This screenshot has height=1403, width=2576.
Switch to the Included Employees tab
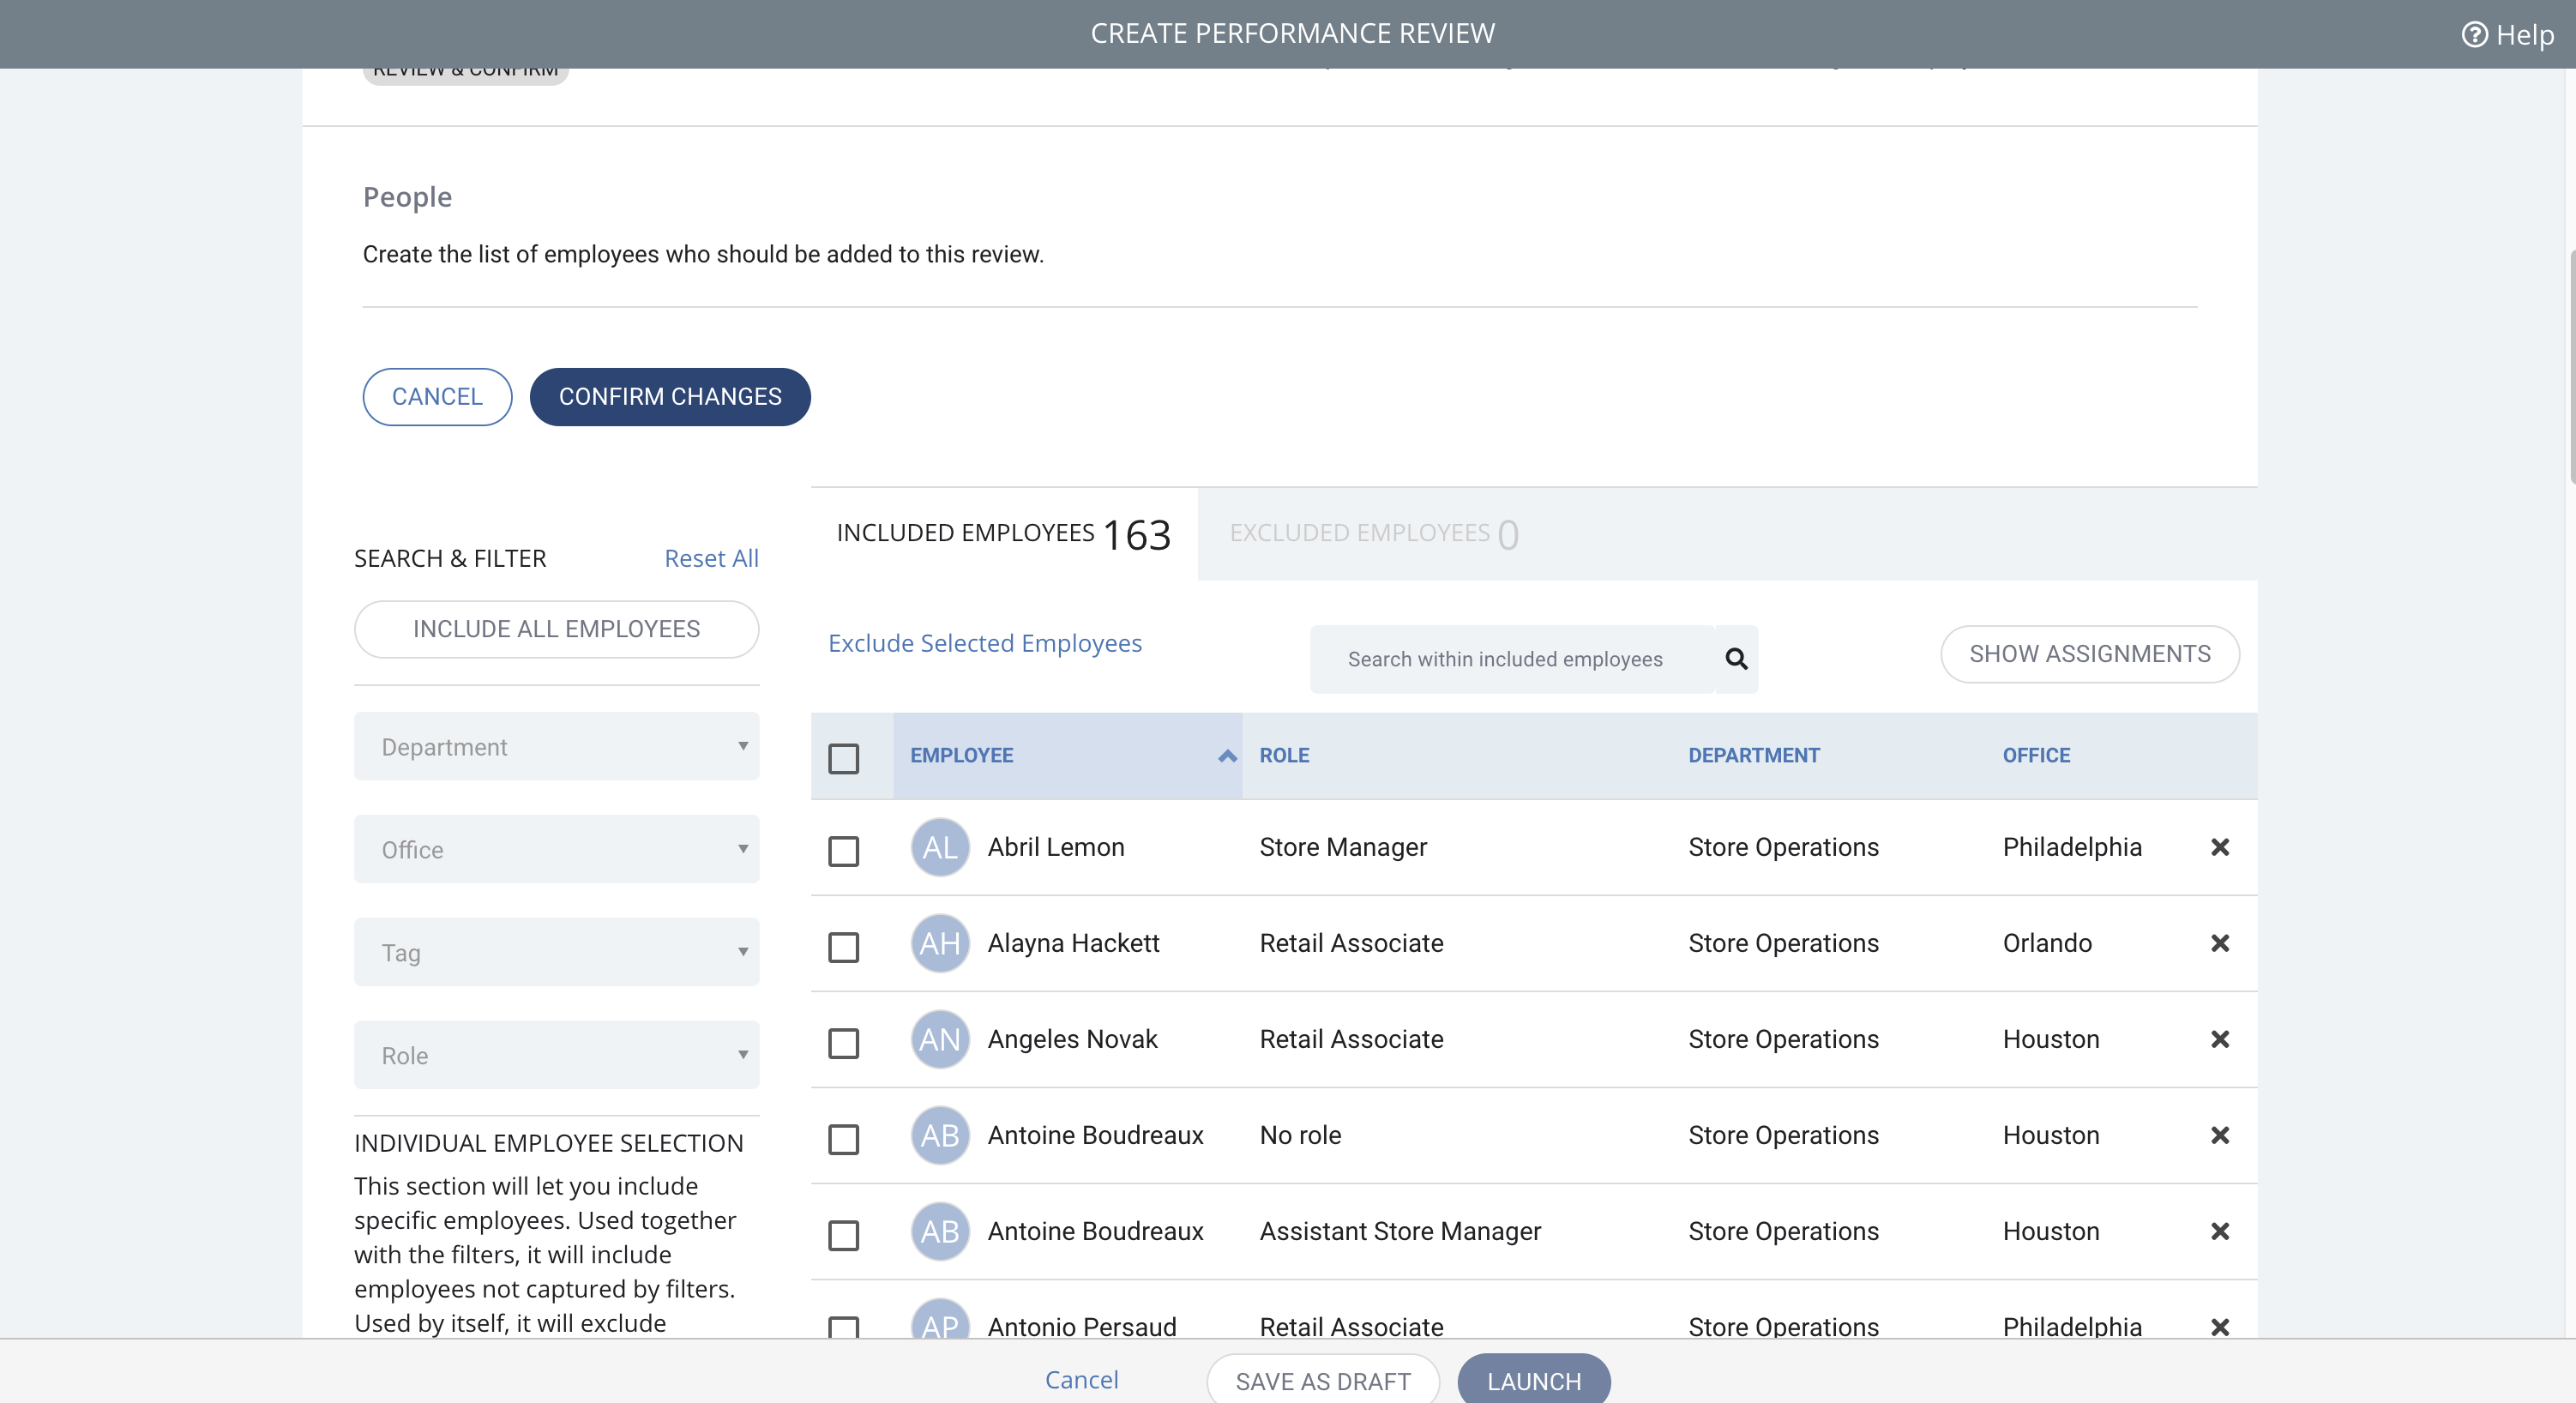pyautogui.click(x=1004, y=534)
